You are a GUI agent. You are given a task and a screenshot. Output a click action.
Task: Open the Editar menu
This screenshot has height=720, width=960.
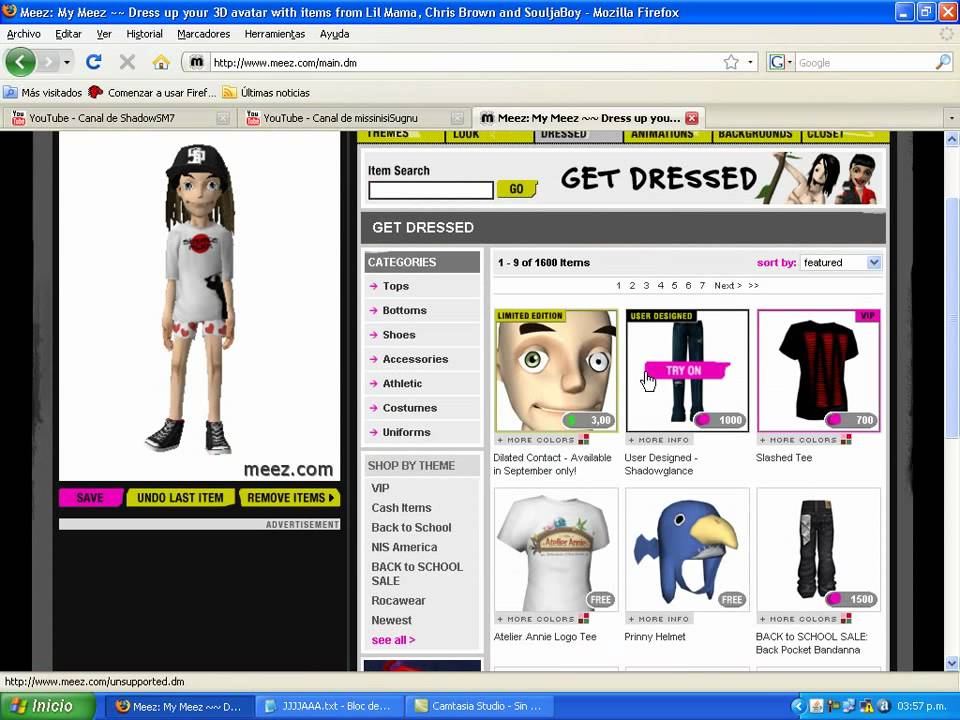tap(68, 34)
